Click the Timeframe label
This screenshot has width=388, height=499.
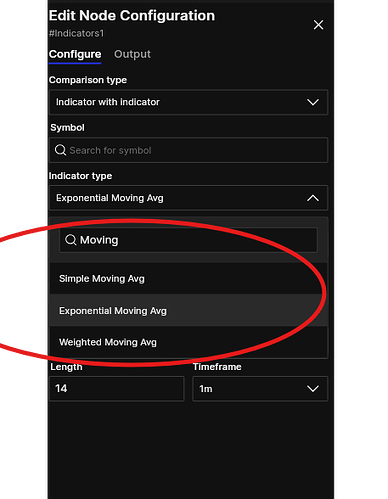click(x=217, y=367)
